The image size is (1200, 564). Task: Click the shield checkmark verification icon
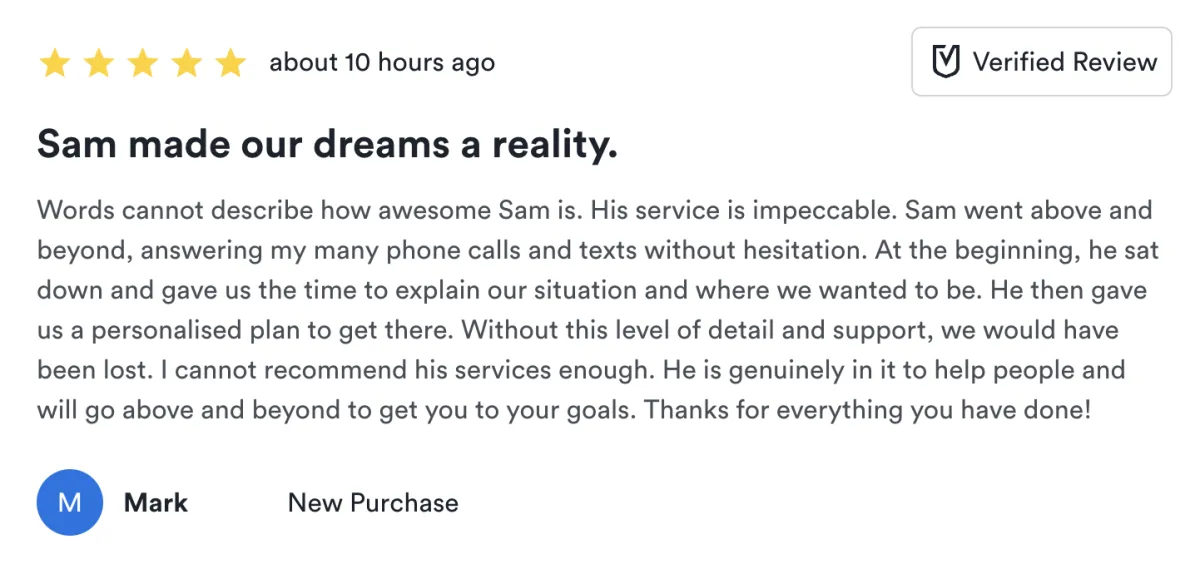coord(945,62)
